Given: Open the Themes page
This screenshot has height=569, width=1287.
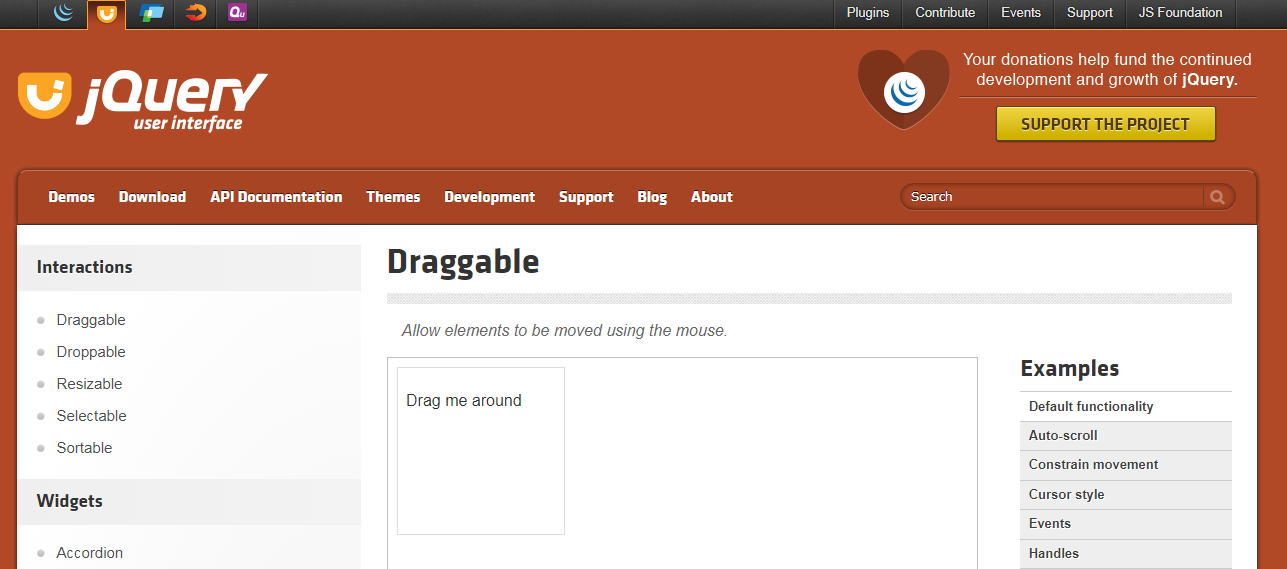Looking at the screenshot, I should point(393,197).
